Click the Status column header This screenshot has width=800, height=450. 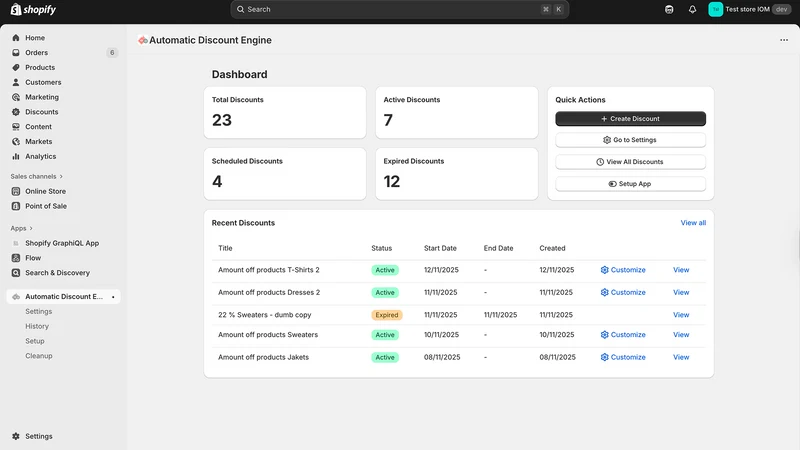point(382,248)
